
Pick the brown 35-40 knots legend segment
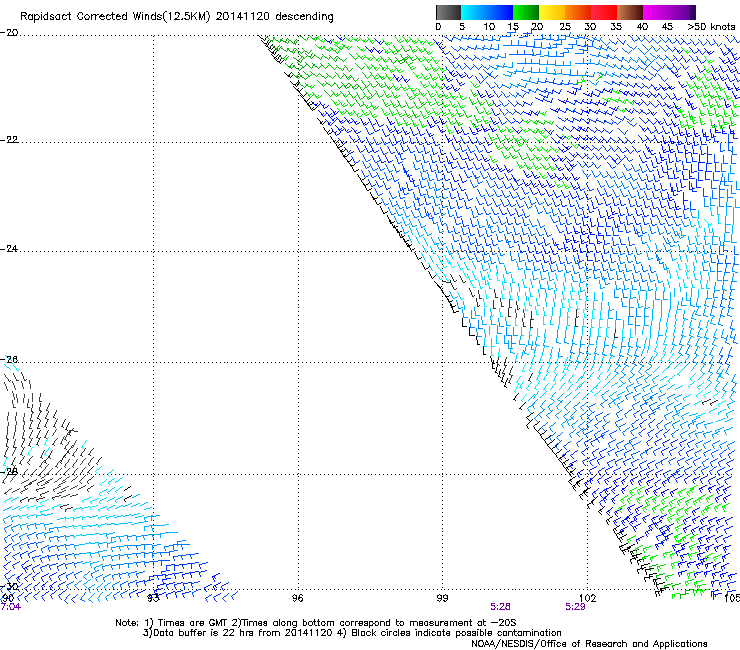point(630,12)
